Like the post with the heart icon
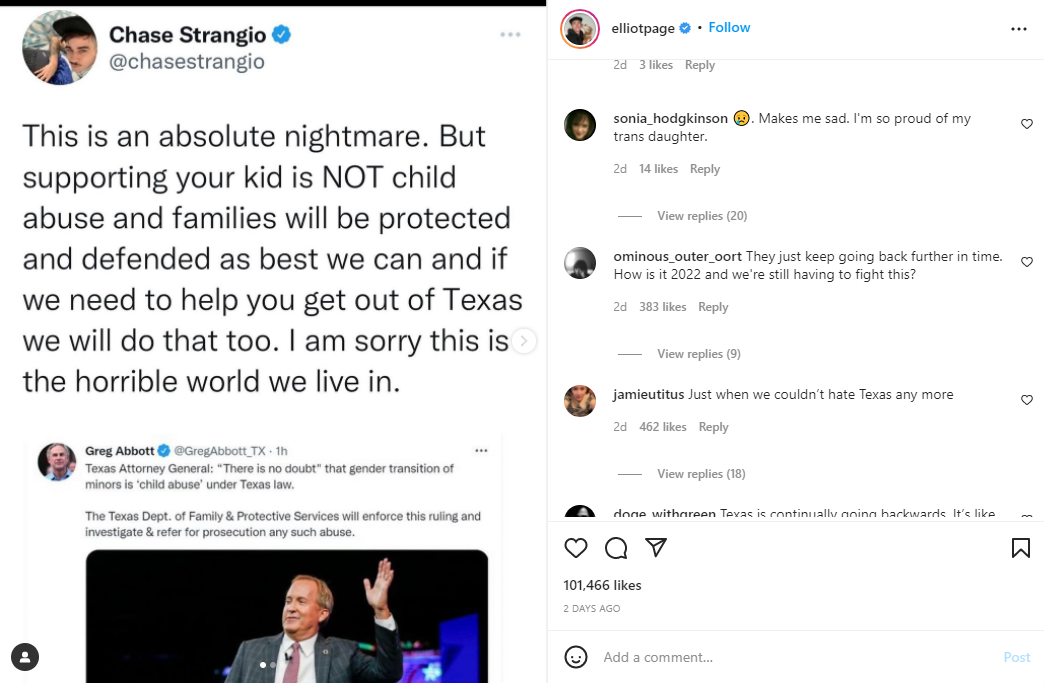 [x=576, y=548]
